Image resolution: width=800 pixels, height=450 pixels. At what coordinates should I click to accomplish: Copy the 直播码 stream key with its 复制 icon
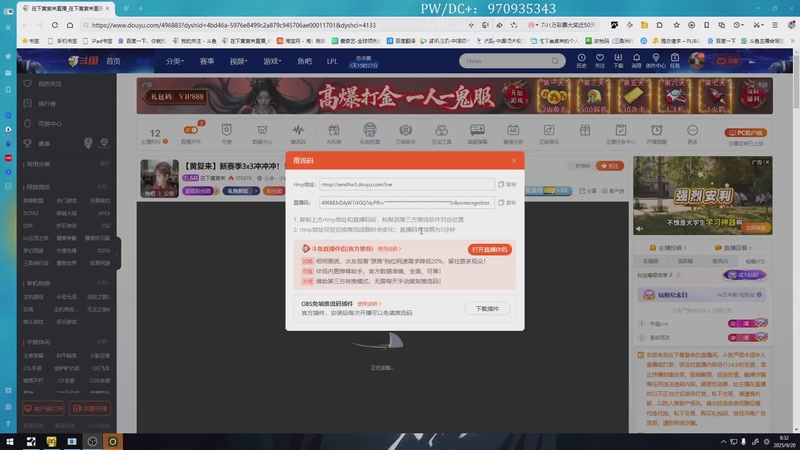tap(507, 203)
